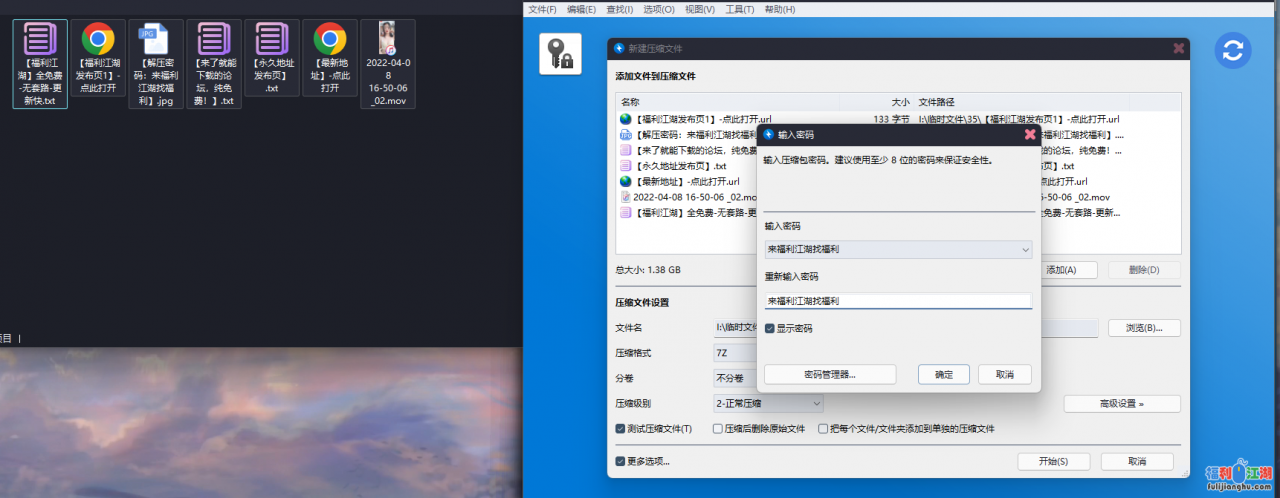Select the 解压密码 JPG file on desktop

tap(156, 64)
